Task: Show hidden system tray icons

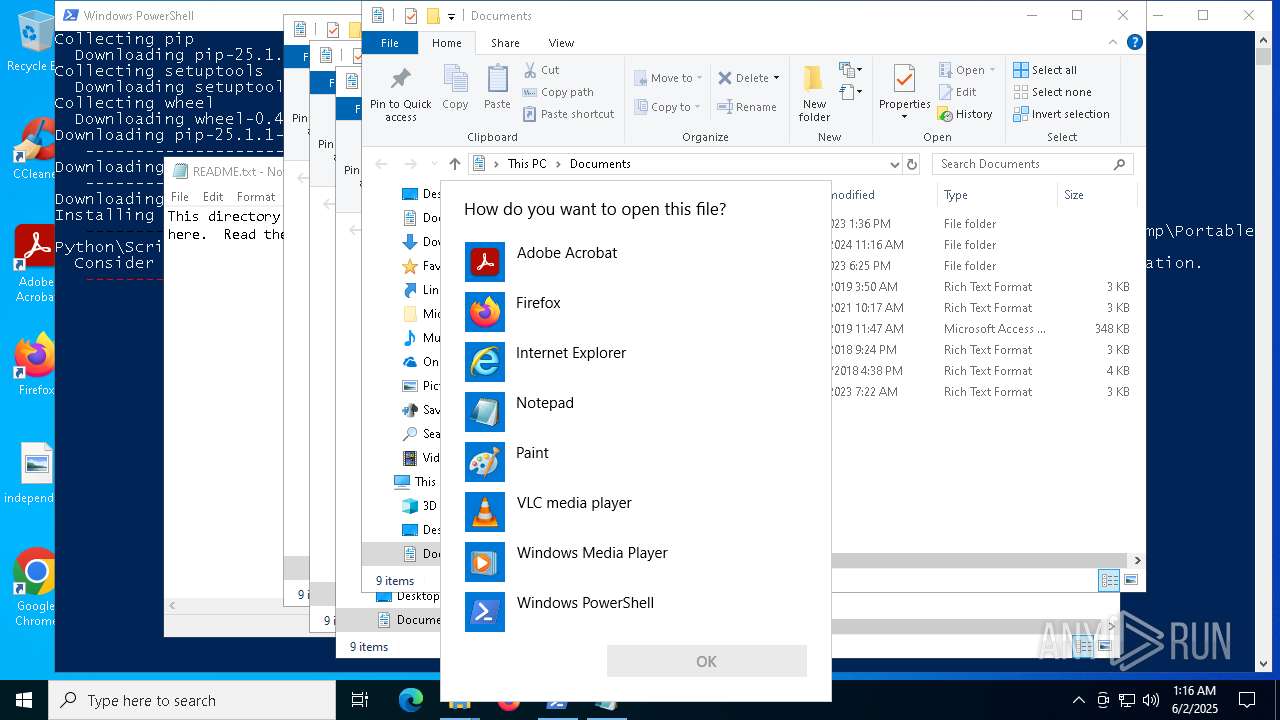Action: [x=1078, y=700]
